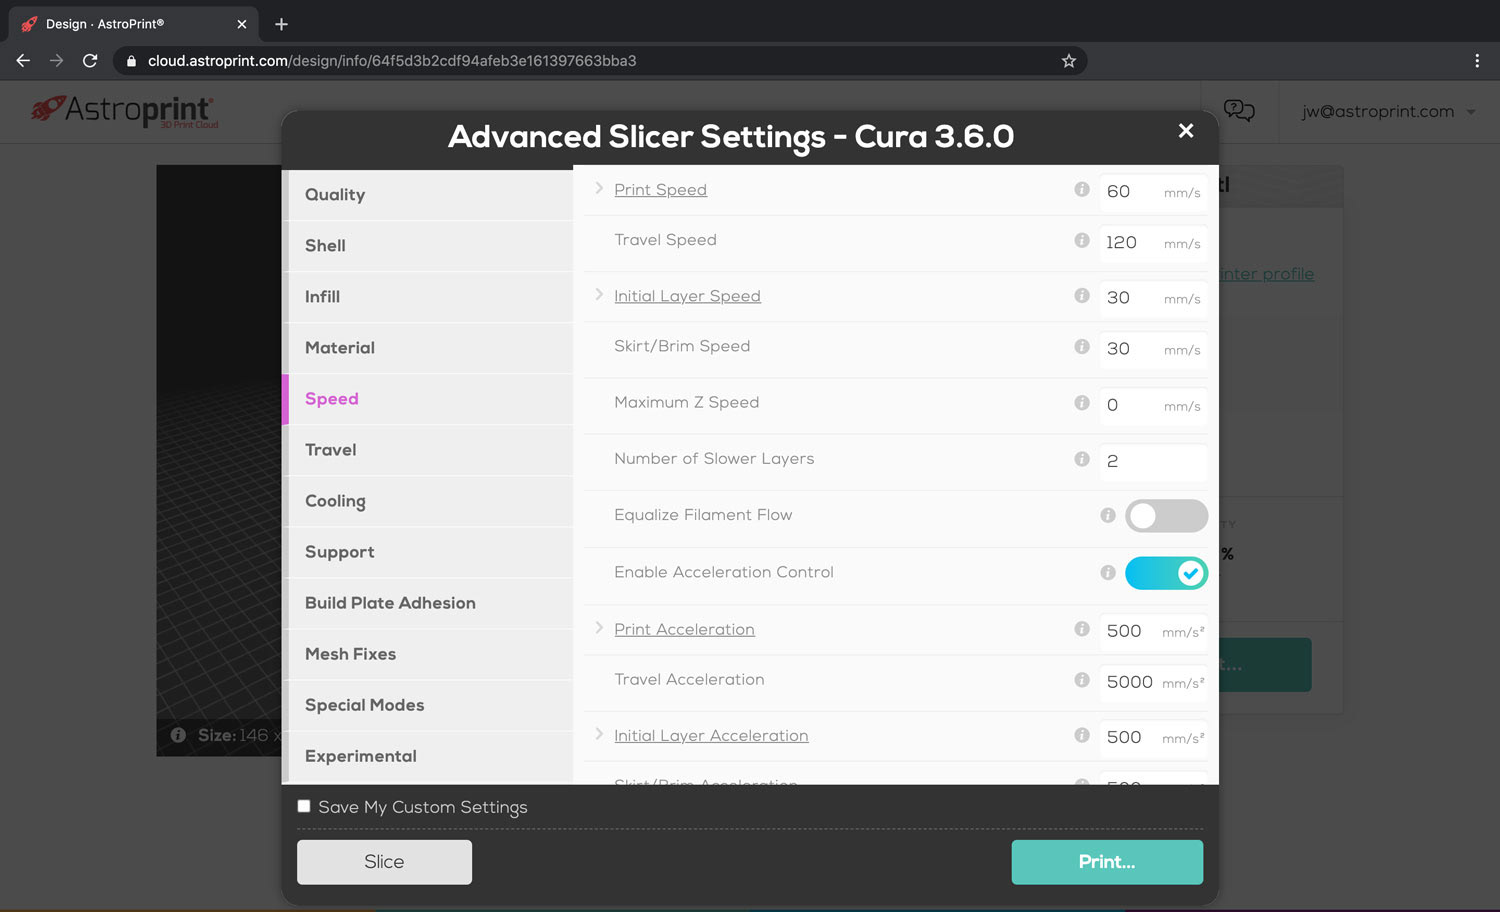Edit the Maximum Z Speed value field
Screen dimensions: 1500x912
click(1153, 405)
